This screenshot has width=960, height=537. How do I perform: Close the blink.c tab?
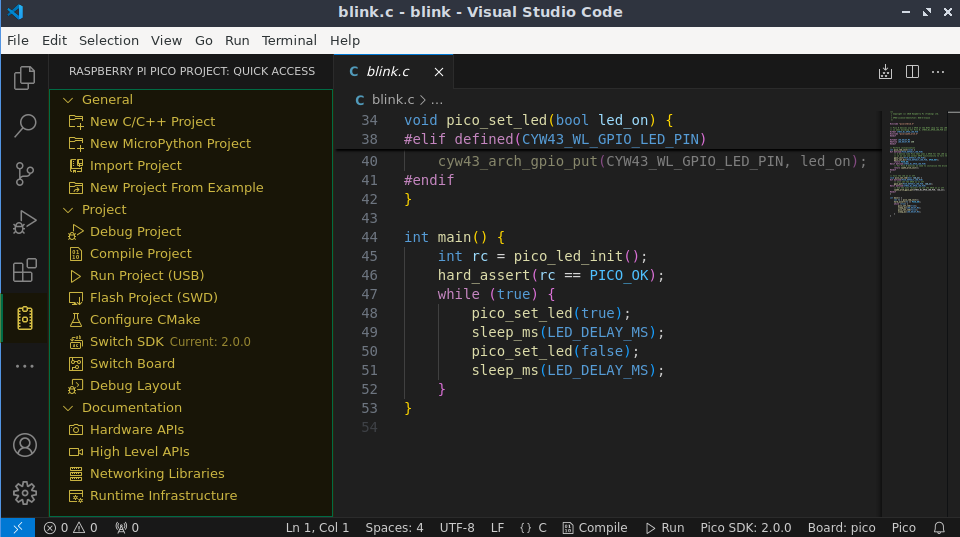pos(439,72)
